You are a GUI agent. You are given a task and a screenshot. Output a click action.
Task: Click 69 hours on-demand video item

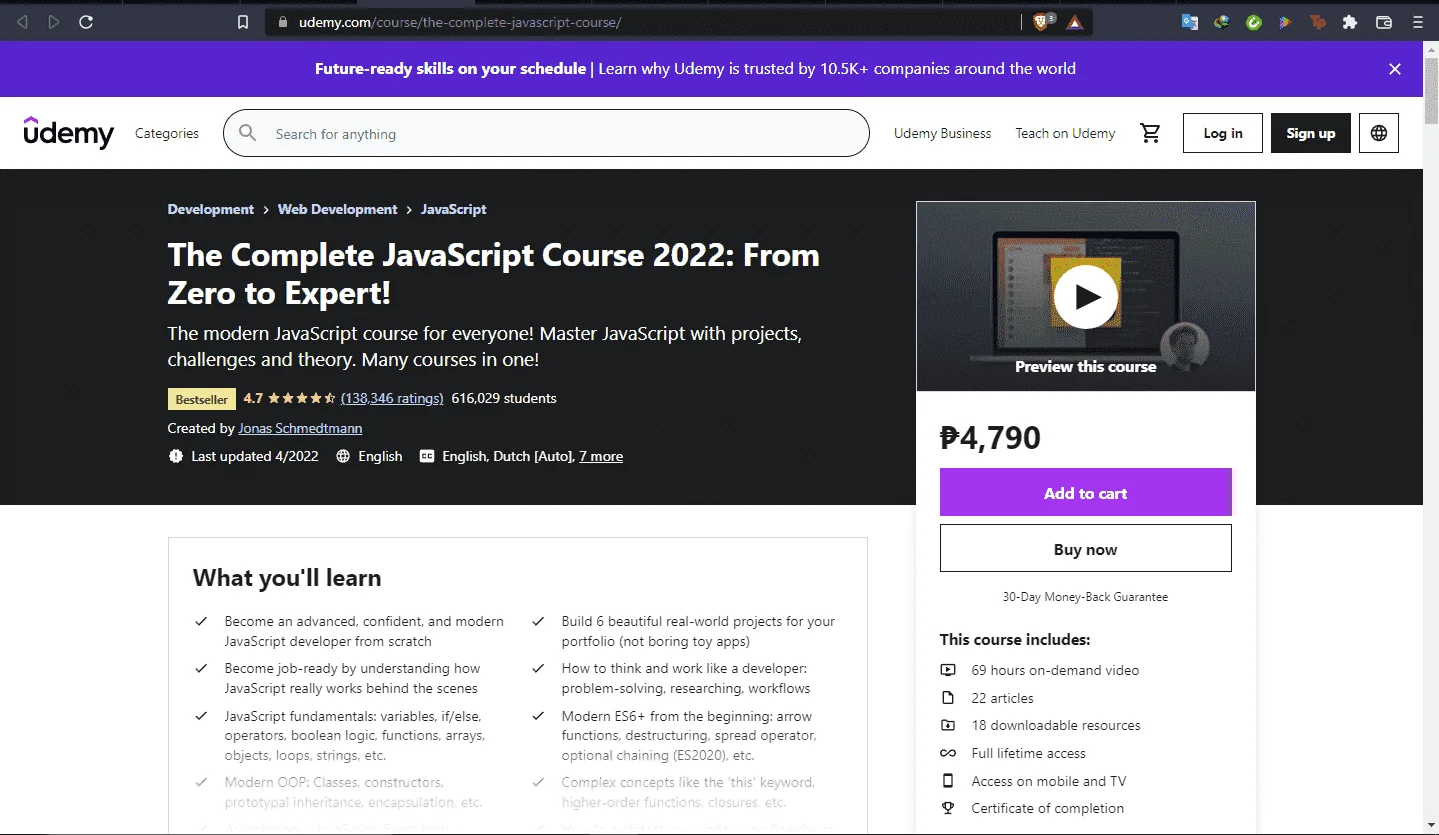point(1055,670)
